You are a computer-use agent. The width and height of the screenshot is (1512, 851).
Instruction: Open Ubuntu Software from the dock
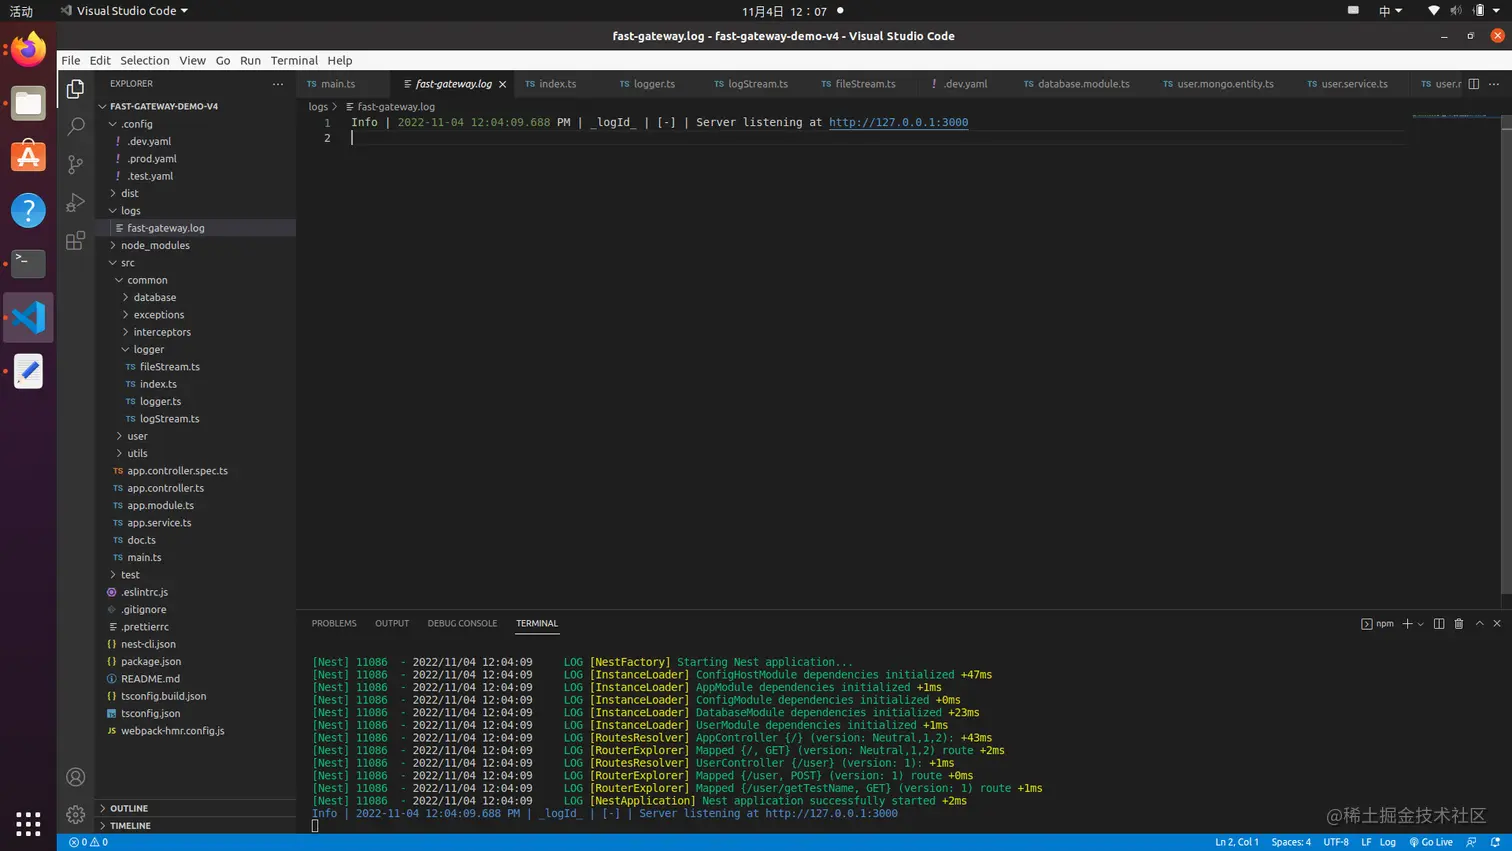click(28, 157)
